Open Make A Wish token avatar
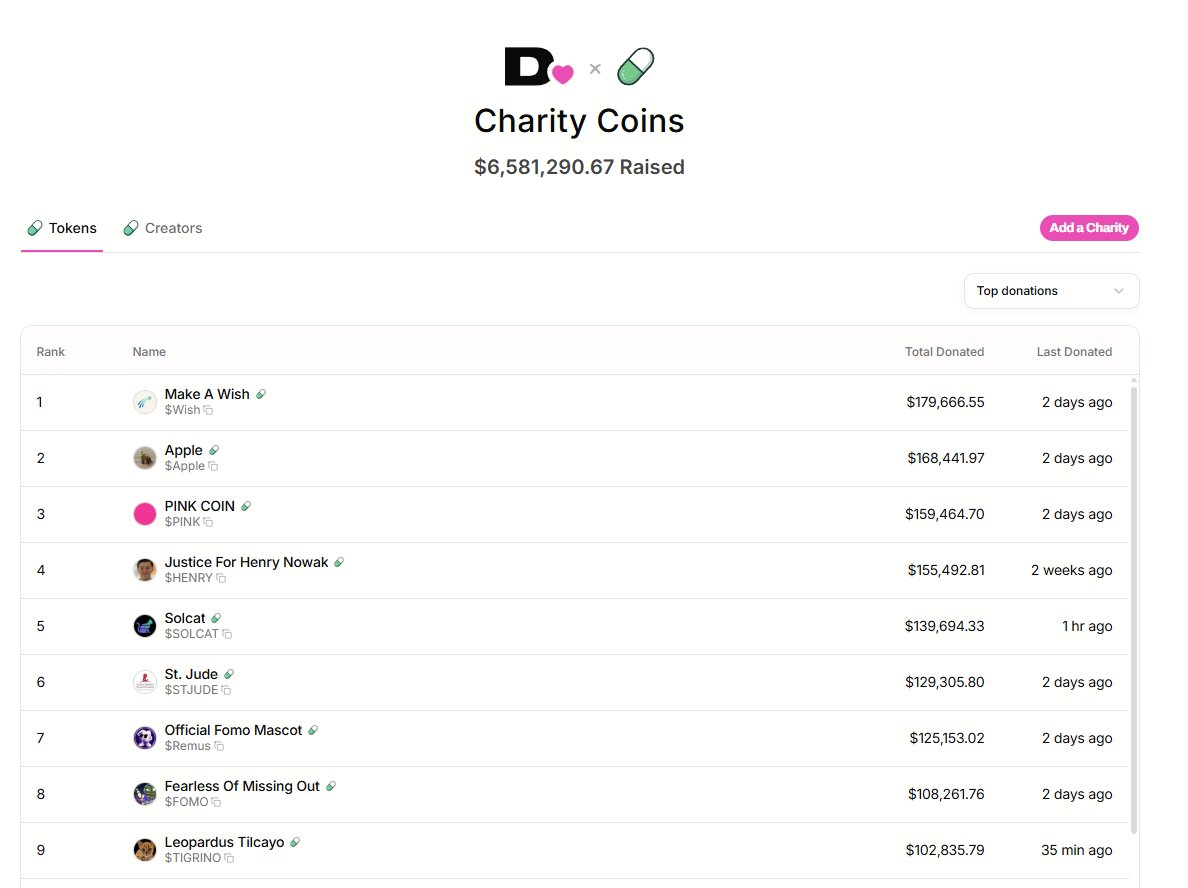 pyautogui.click(x=145, y=402)
